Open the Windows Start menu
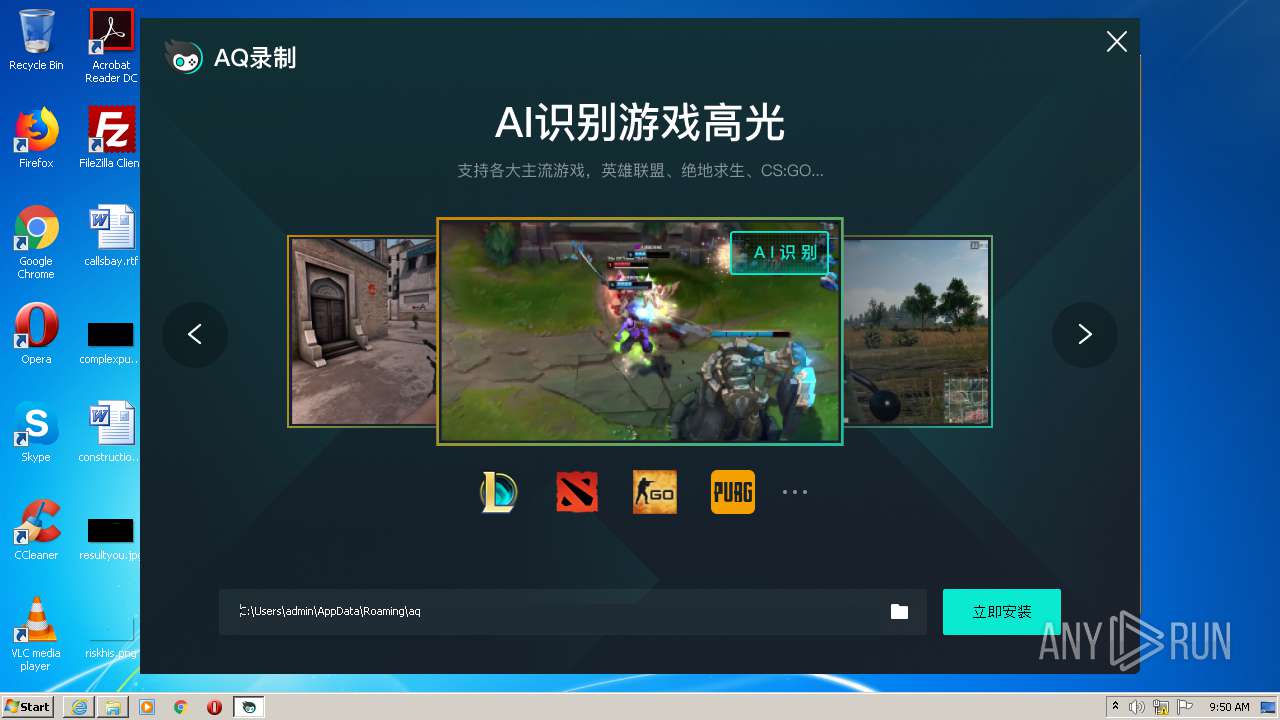The width and height of the screenshot is (1280, 720). click(x=28, y=706)
